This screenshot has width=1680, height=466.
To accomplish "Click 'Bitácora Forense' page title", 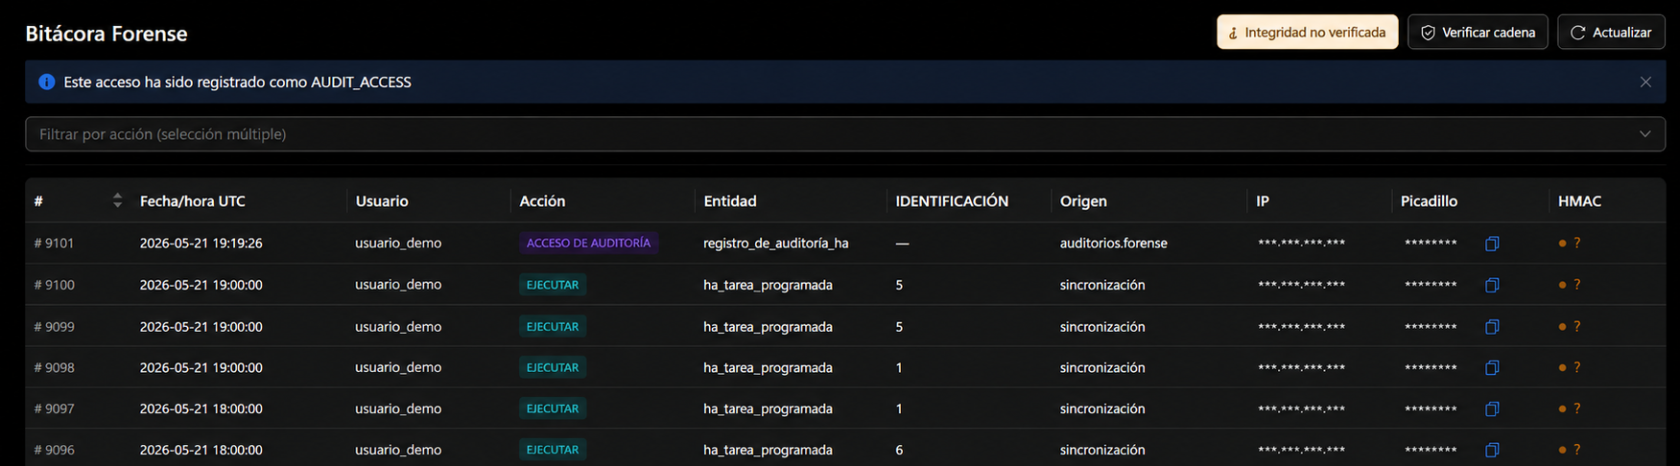I will (x=106, y=33).
